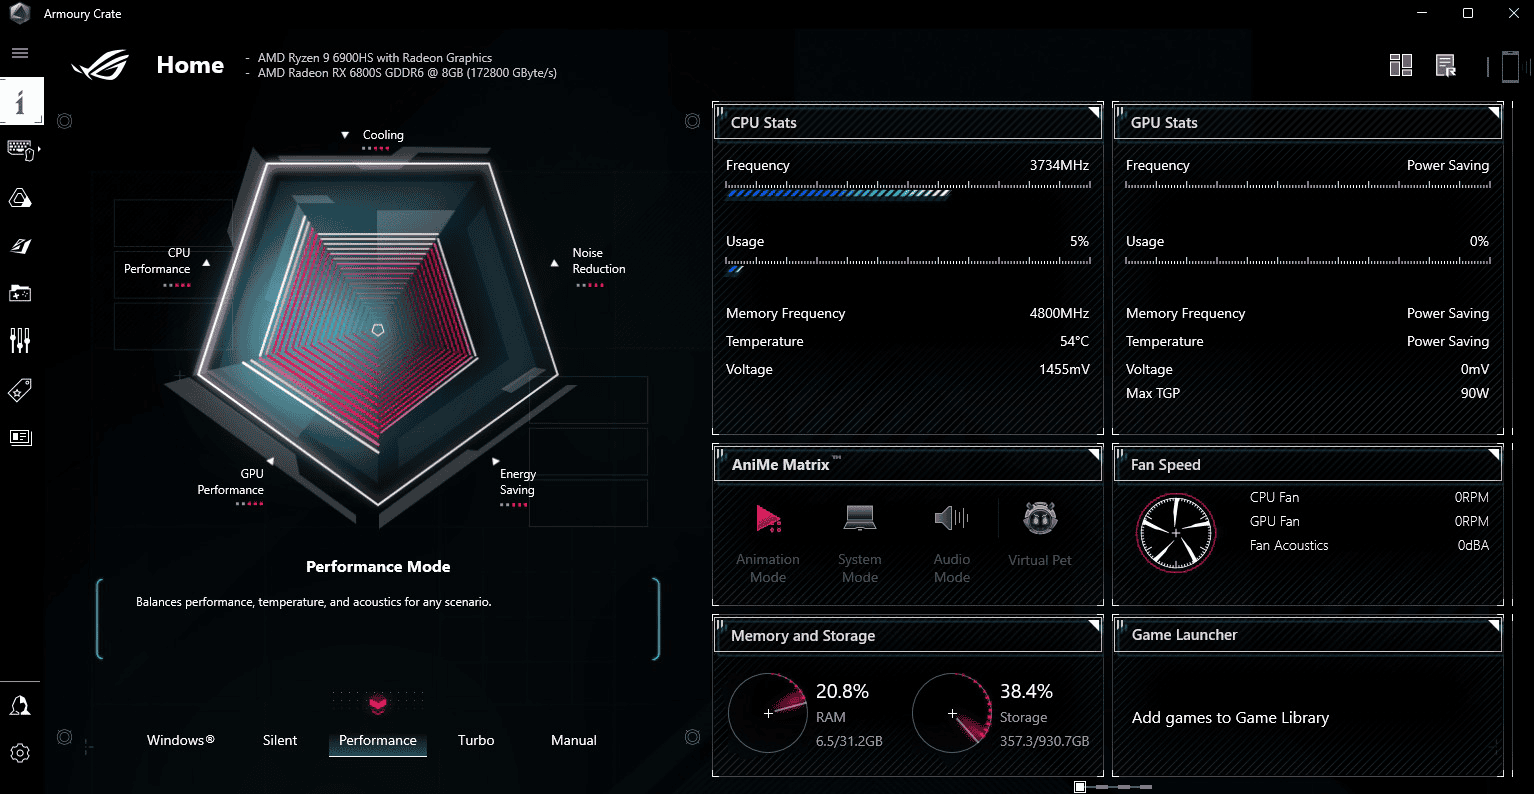Screen dimensions: 1534x794
Task: Click the ROG logo in the header
Action: [x=100, y=66]
